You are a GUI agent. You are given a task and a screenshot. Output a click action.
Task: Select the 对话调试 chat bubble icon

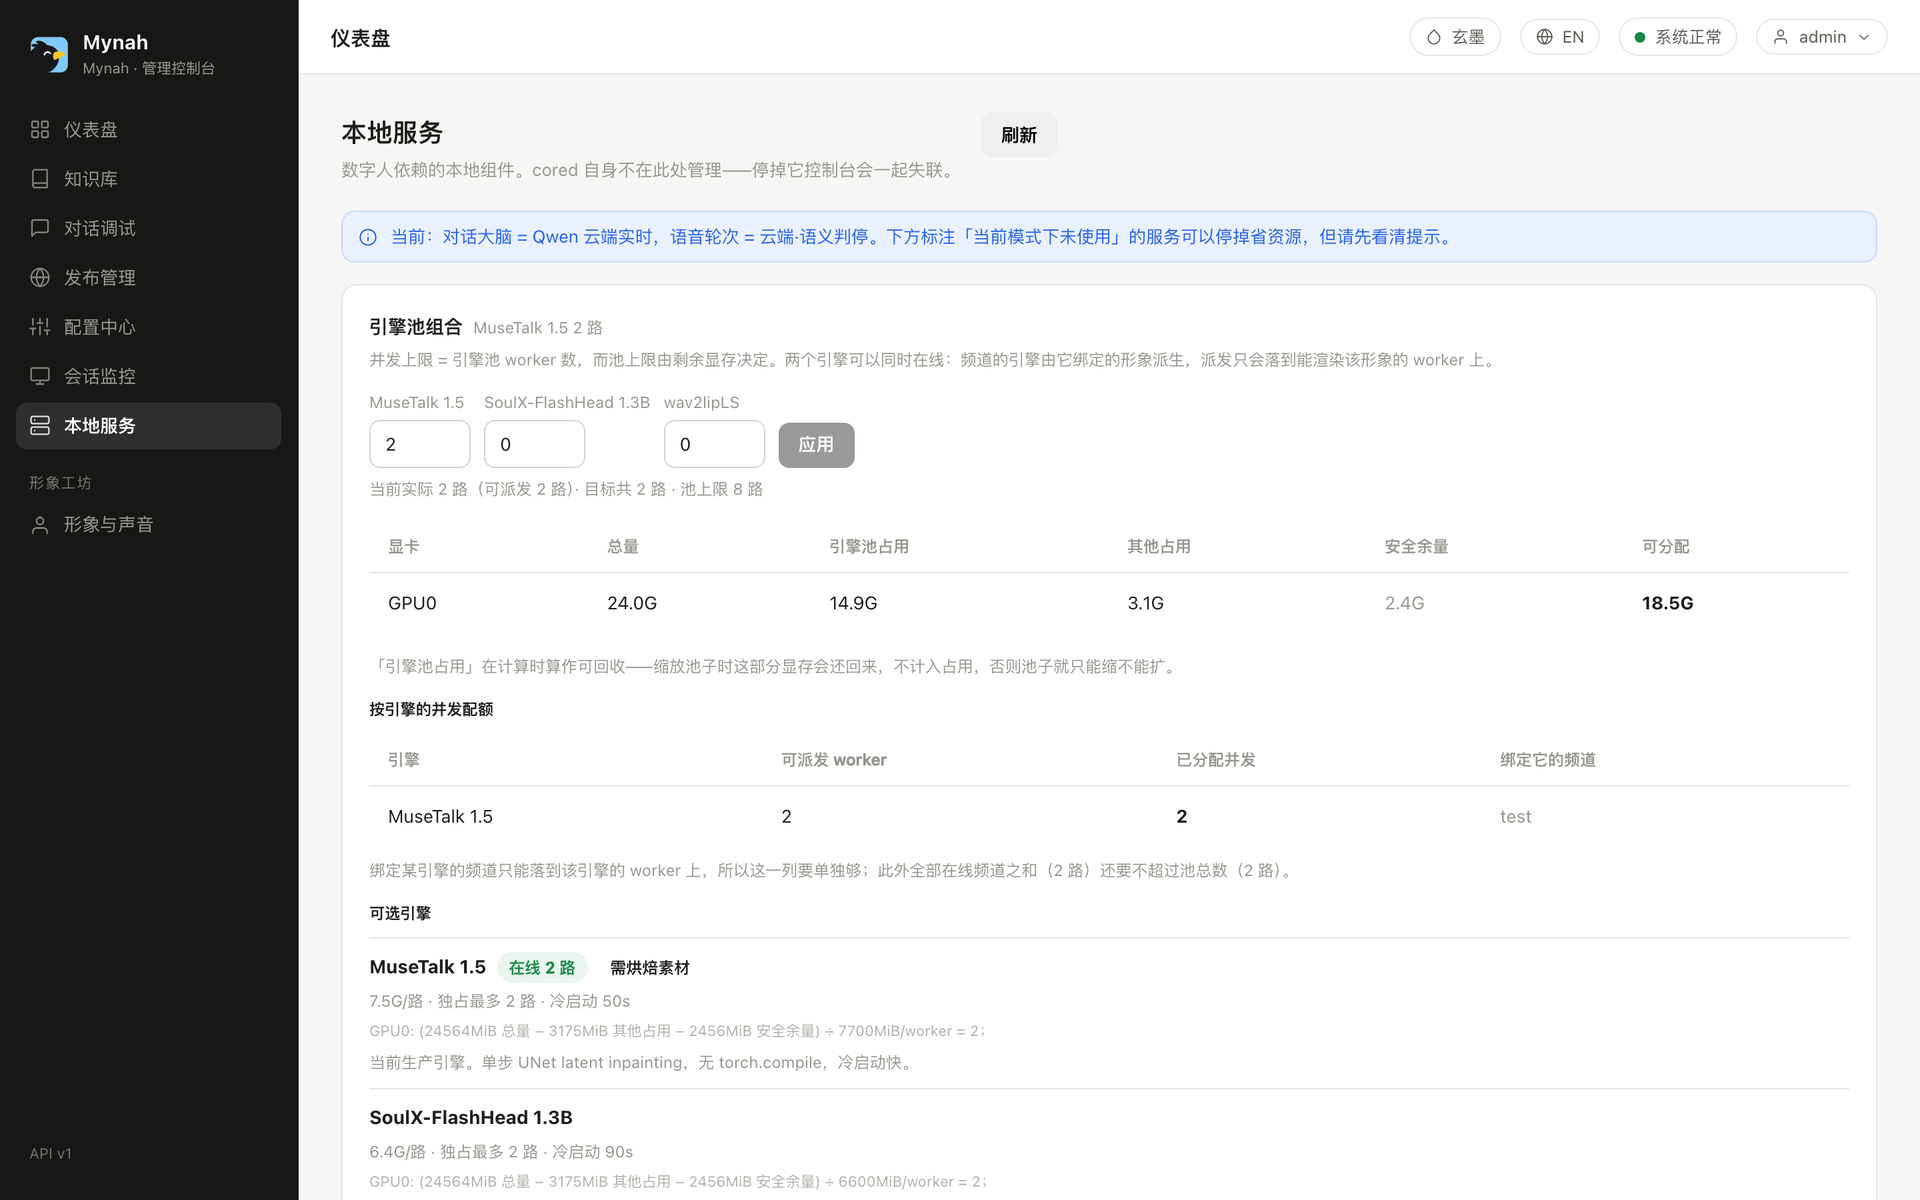tap(40, 228)
